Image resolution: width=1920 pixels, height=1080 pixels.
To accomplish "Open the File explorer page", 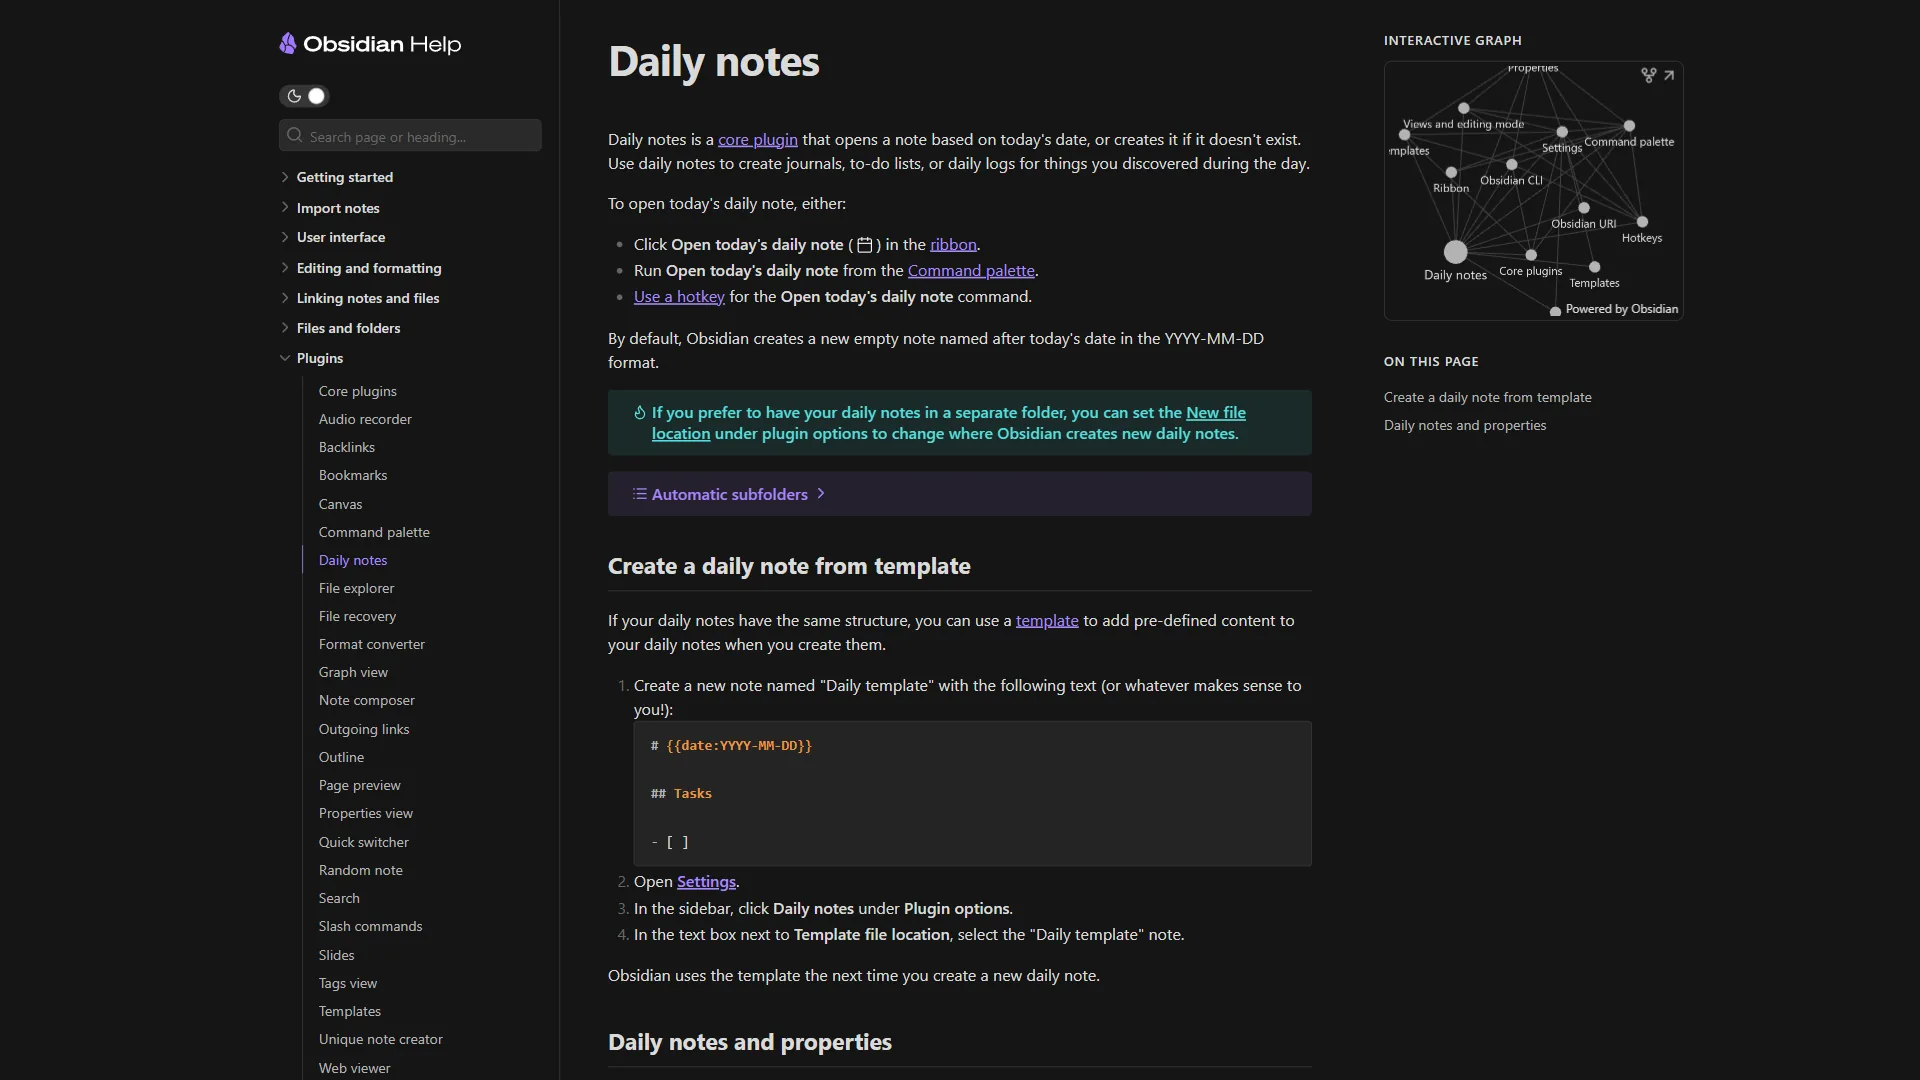I will (x=356, y=588).
